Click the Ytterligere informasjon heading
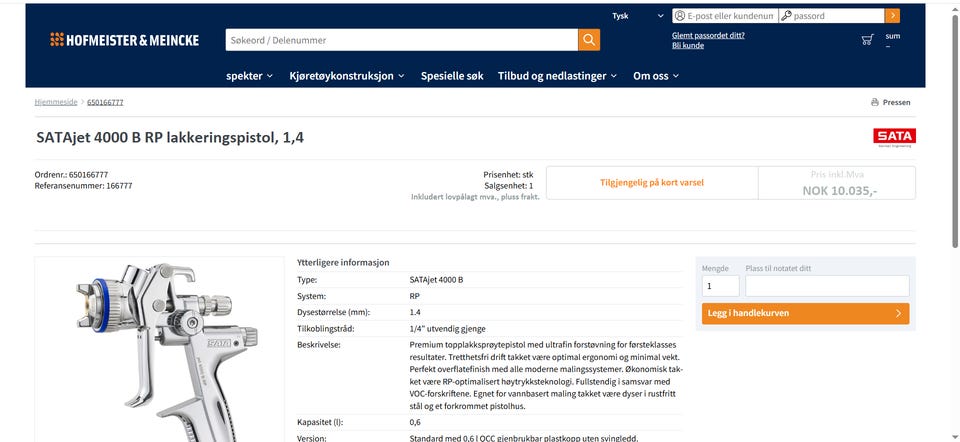The width and height of the screenshot is (960, 442). (x=343, y=263)
